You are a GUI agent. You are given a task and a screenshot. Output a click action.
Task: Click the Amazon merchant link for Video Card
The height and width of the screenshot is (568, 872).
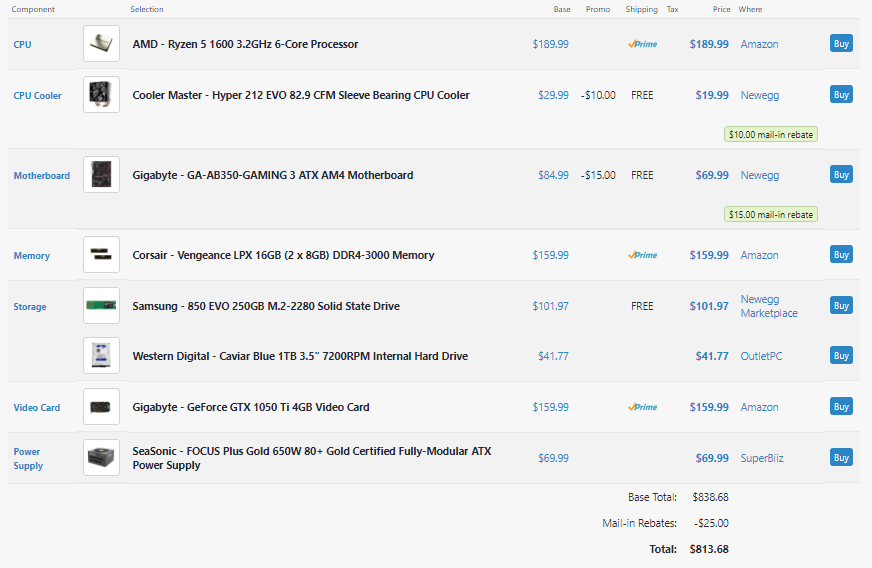(759, 408)
